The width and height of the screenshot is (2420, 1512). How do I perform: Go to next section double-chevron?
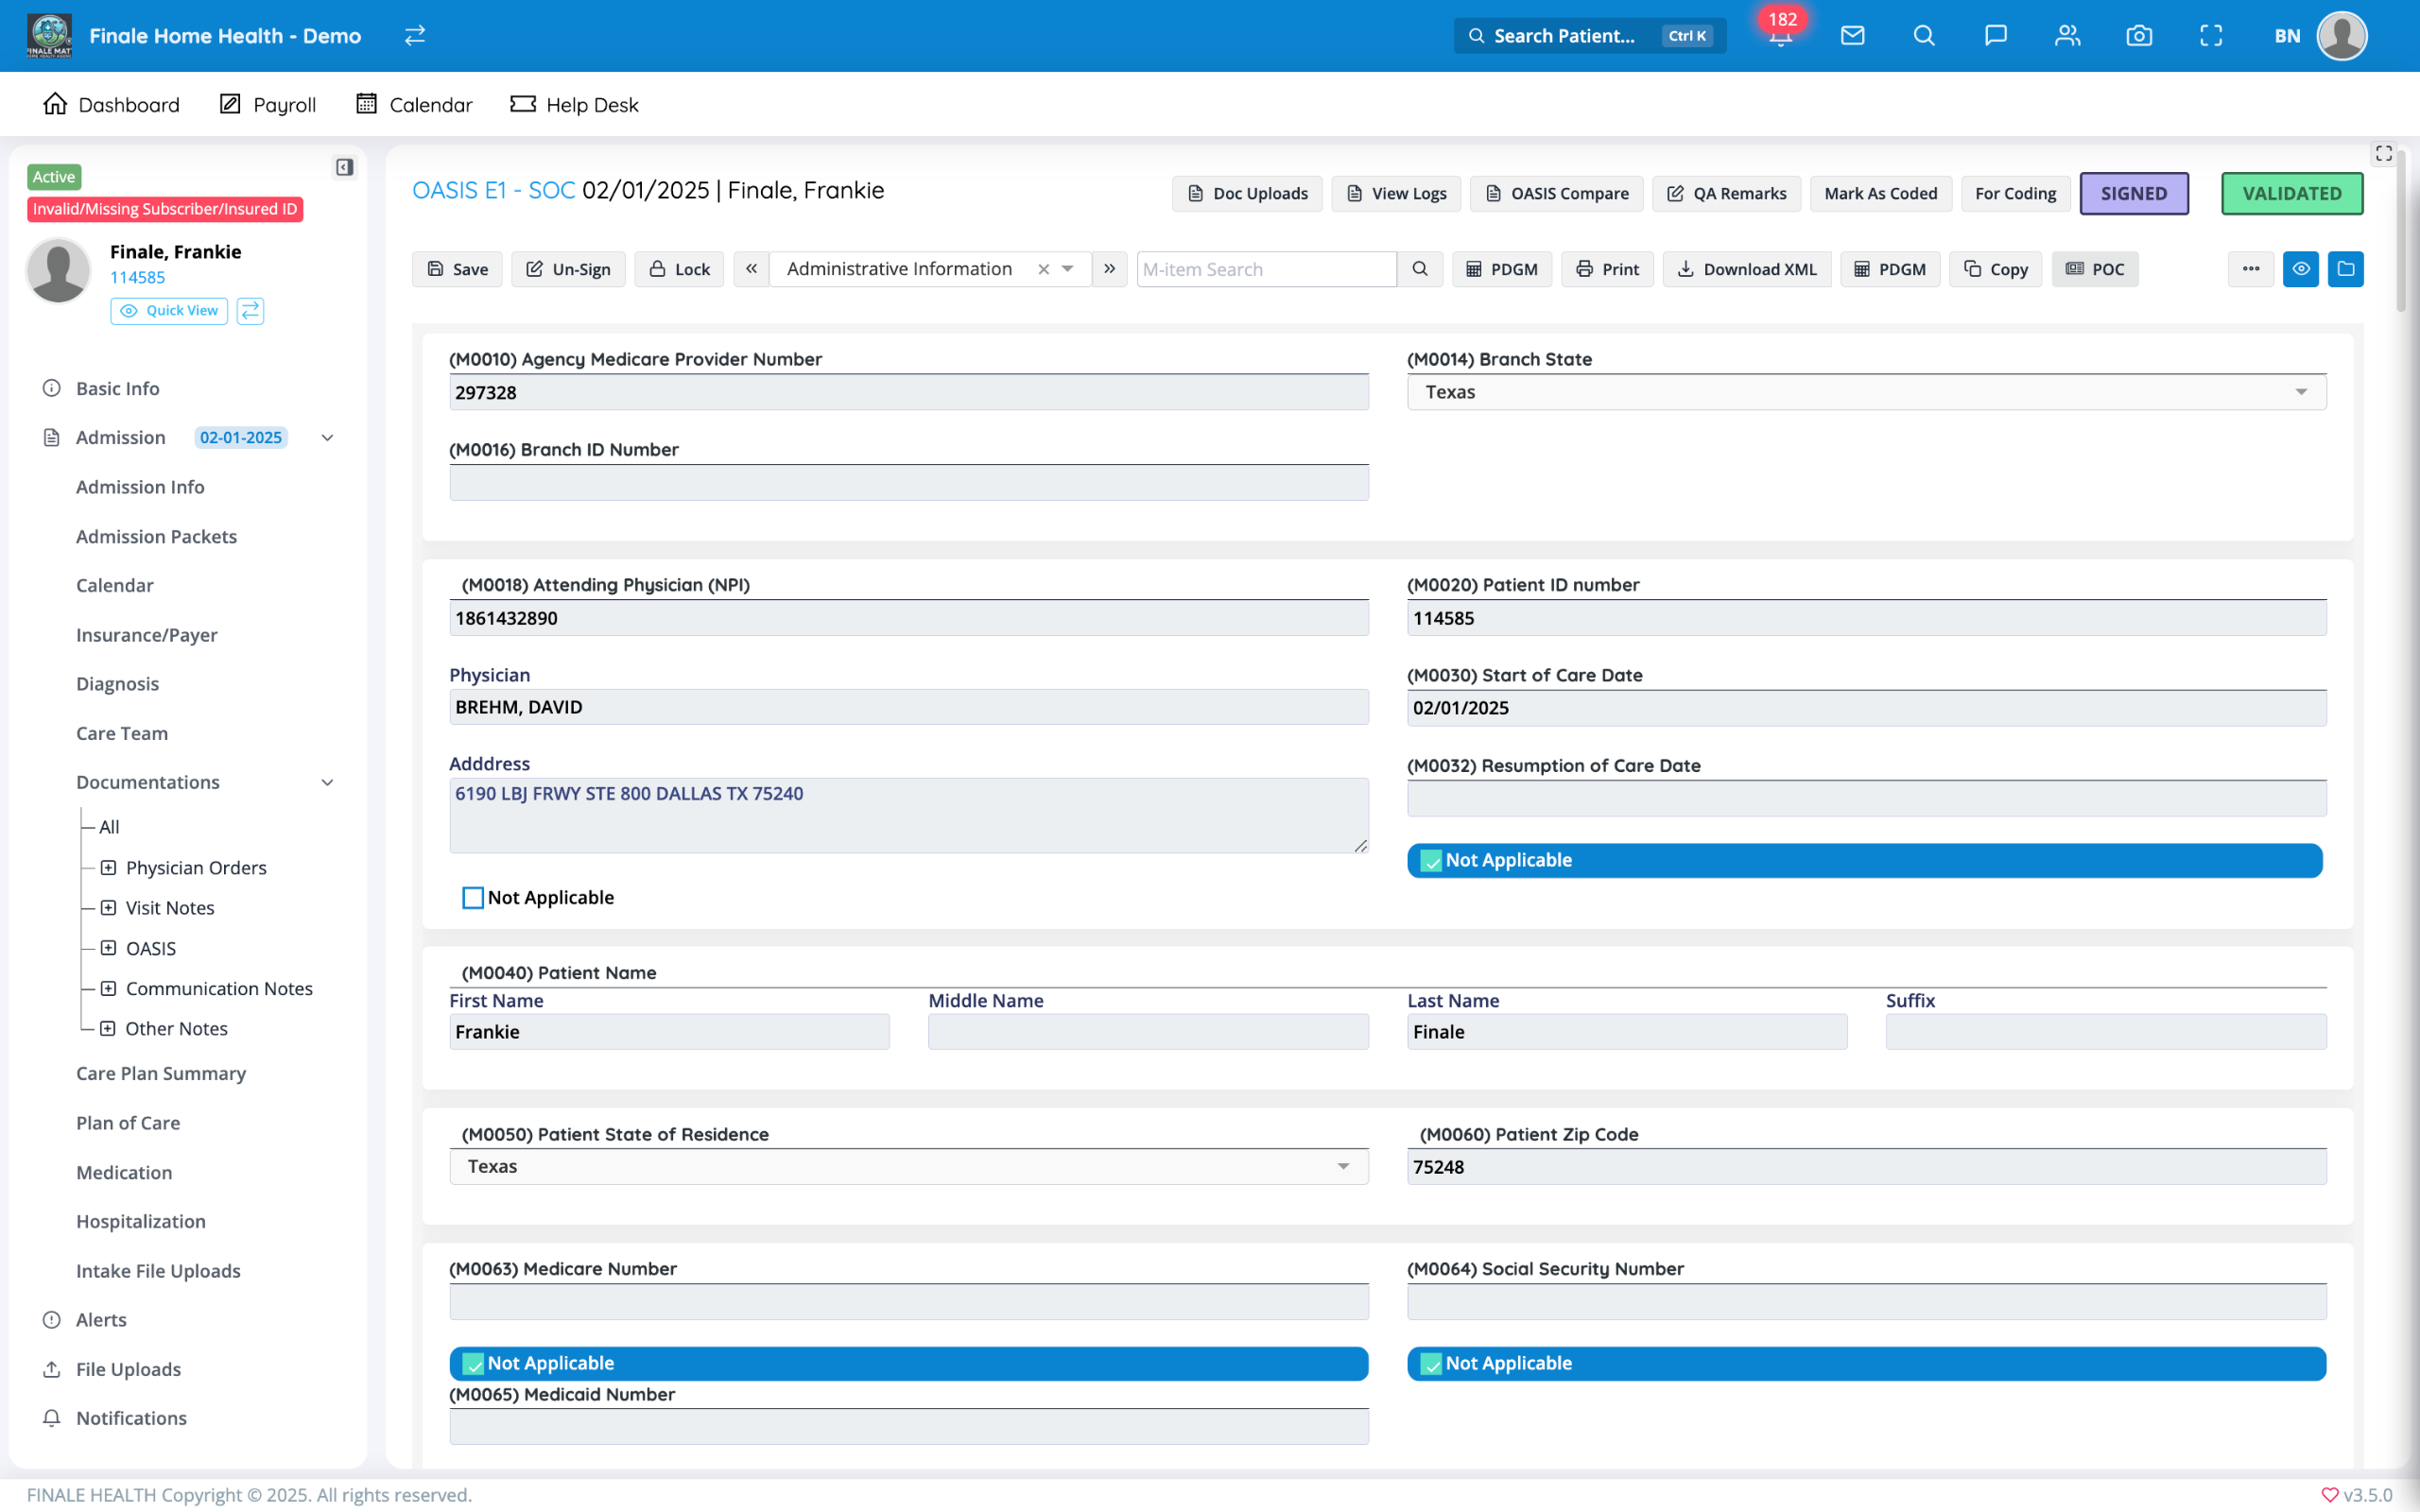(x=1109, y=269)
